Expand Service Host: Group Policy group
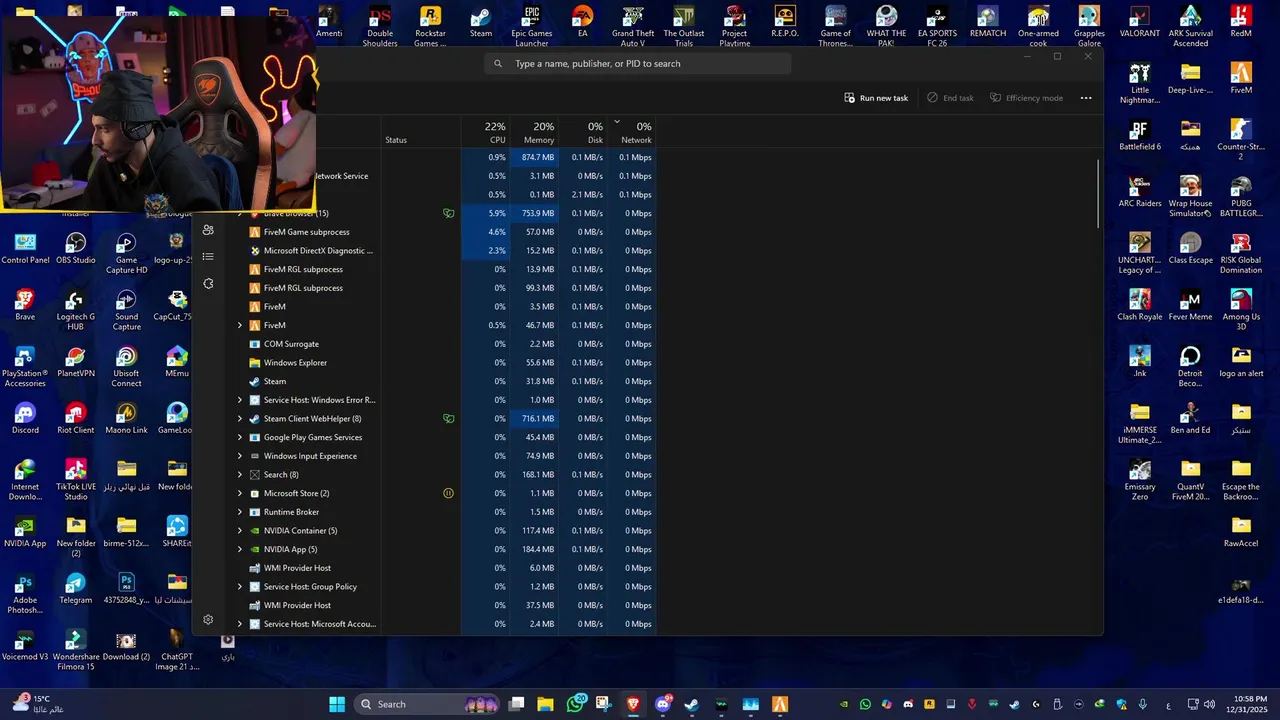This screenshot has width=1280, height=720. click(x=239, y=587)
